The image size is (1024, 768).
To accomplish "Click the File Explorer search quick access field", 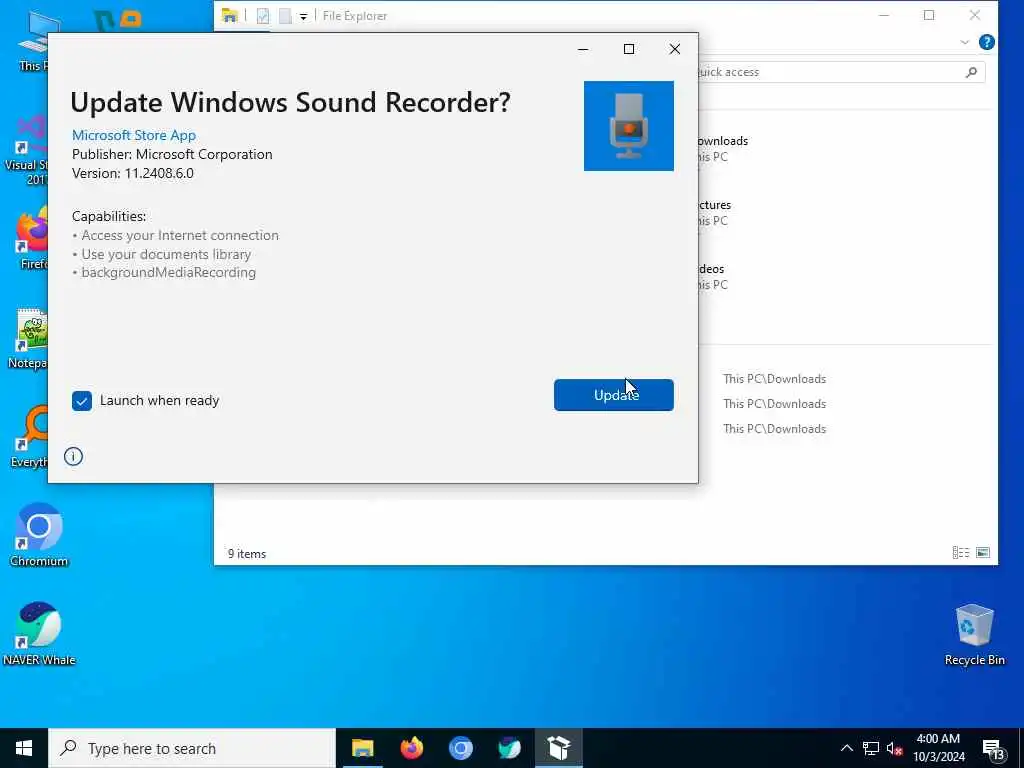I will click(x=839, y=72).
